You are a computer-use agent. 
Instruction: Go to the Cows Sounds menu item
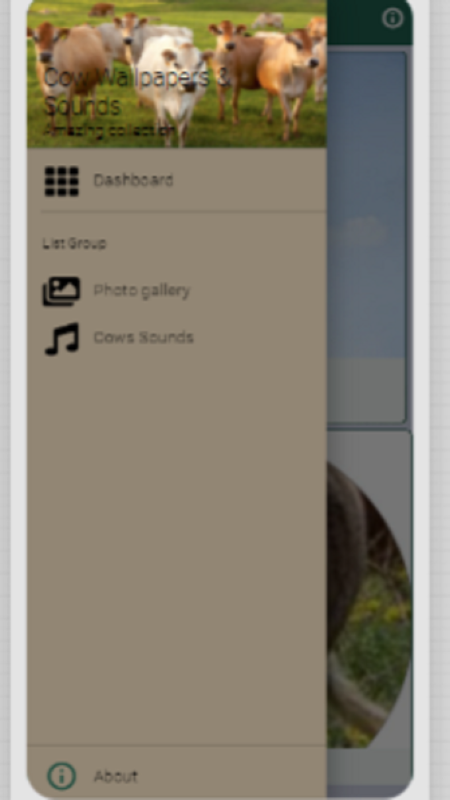[x=177, y=338]
